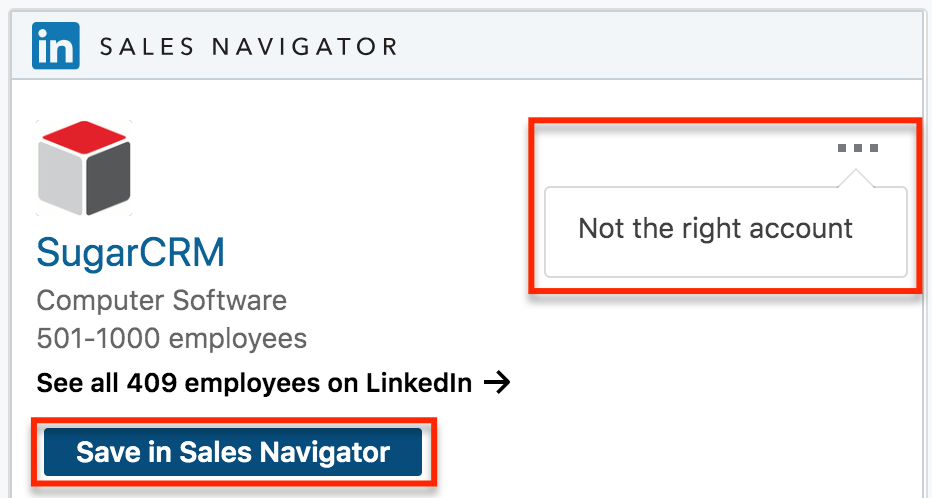Click the SugarCRM cube logo
Viewport: 932px width, 498px height.
[x=84, y=167]
